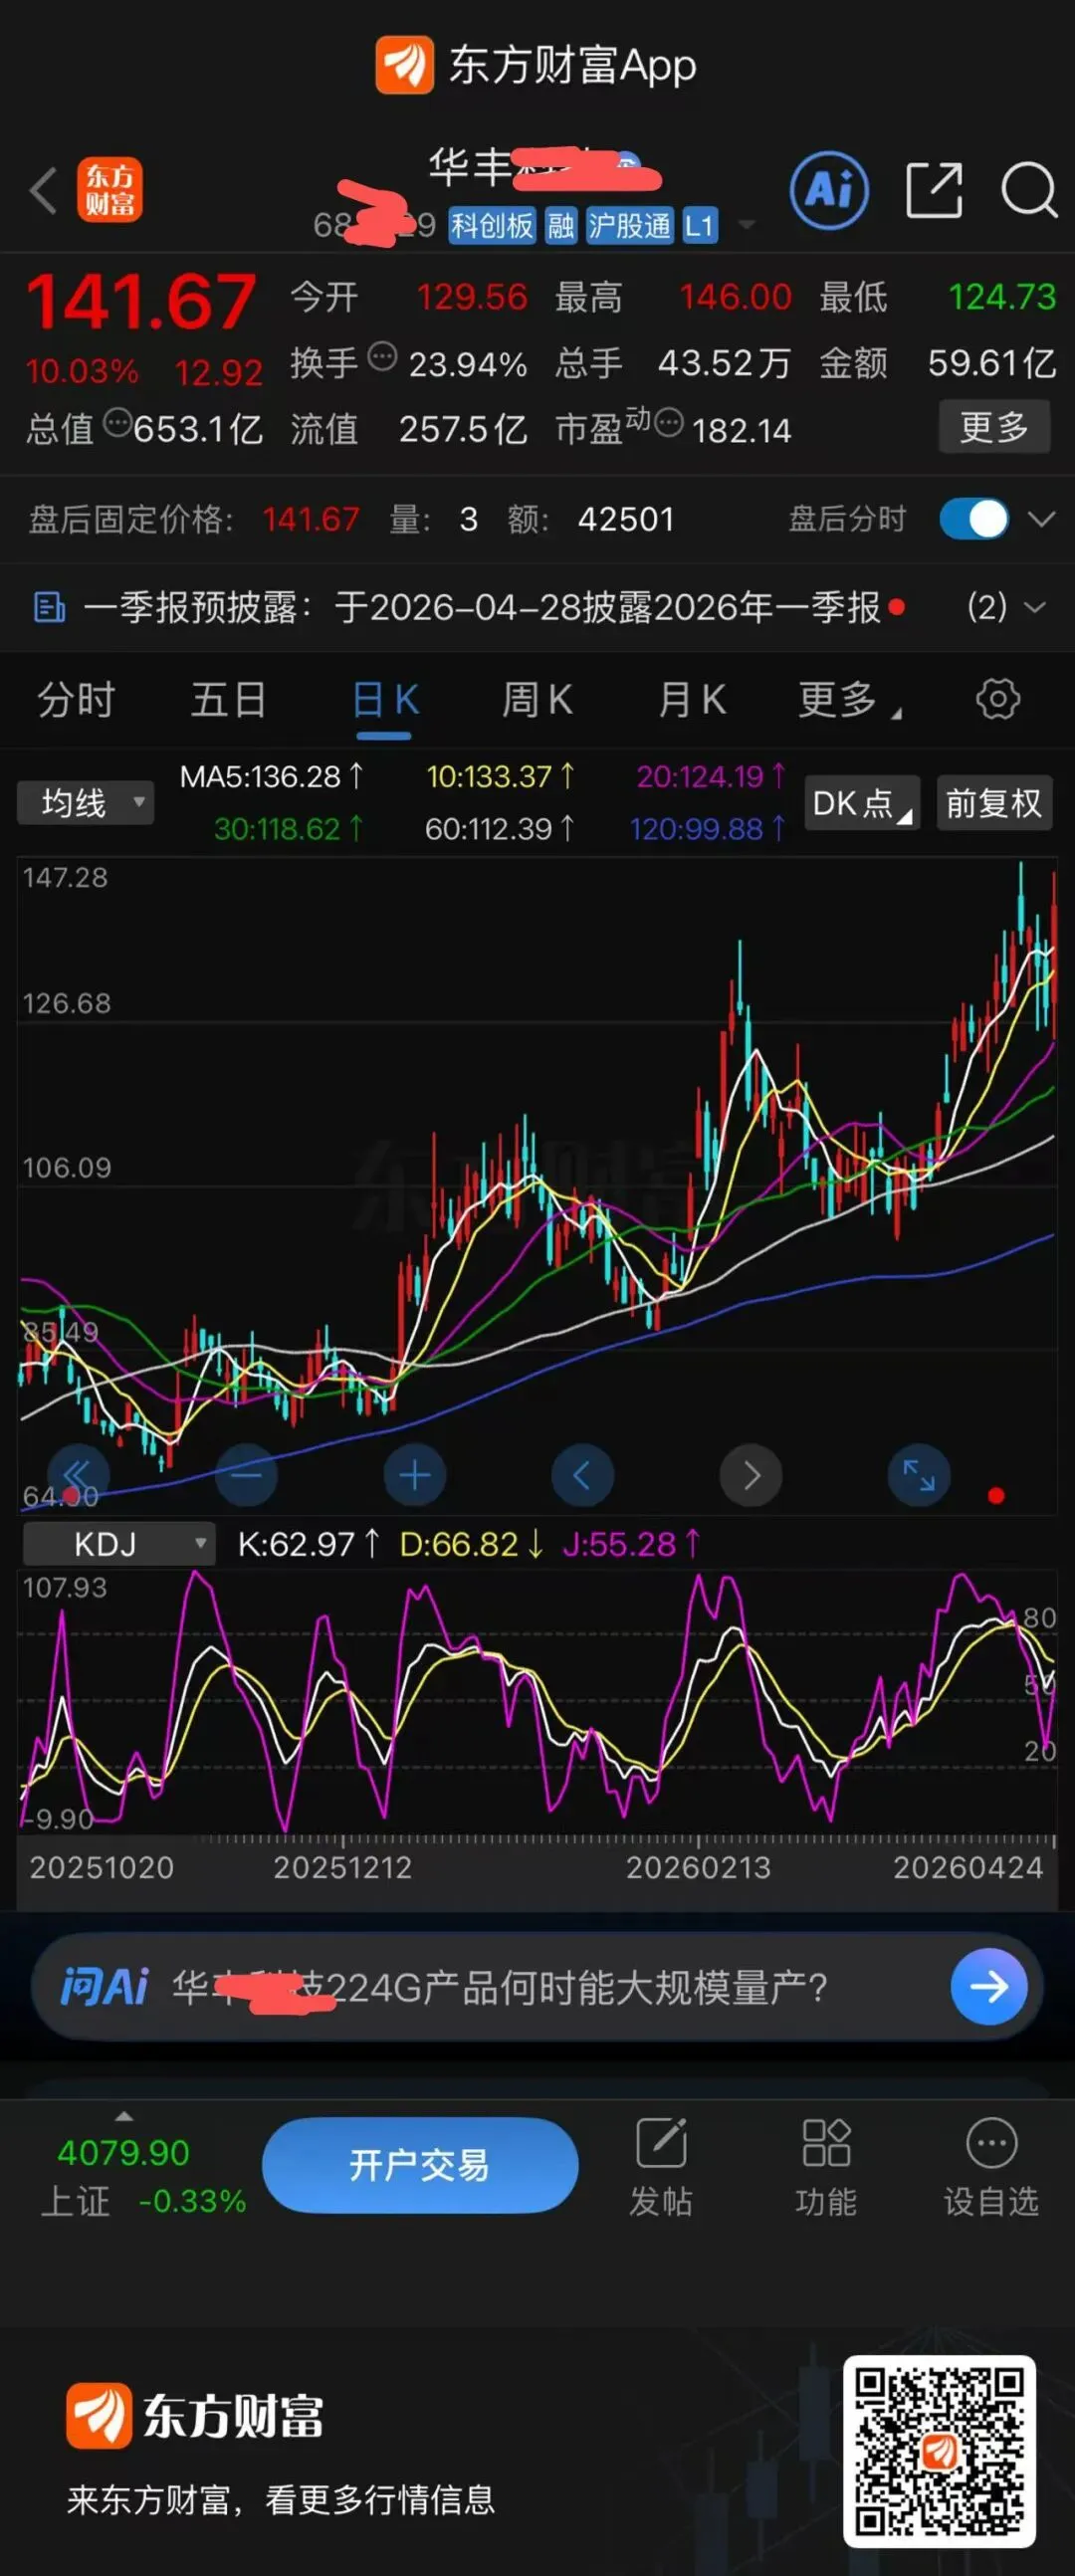Tap the QR code at the bottom
Viewport: 1075px width, 2576px height.
(x=939, y=2450)
